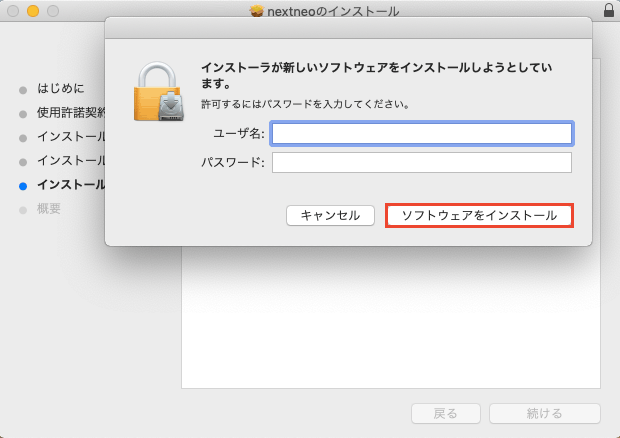The width and height of the screenshot is (620, 438).
Task: Click the yellow minimize window button
Action: pyautogui.click(x=32, y=11)
